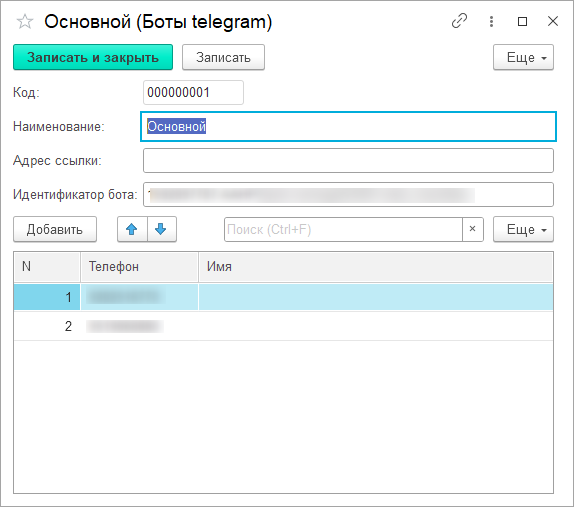Image resolution: width=574 pixels, height=507 pixels.
Task: Open the top Еще dropdown menu
Action: coord(523,57)
